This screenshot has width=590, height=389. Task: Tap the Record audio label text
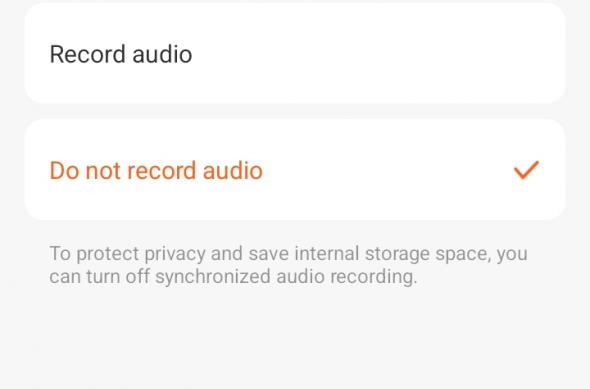[x=121, y=54]
